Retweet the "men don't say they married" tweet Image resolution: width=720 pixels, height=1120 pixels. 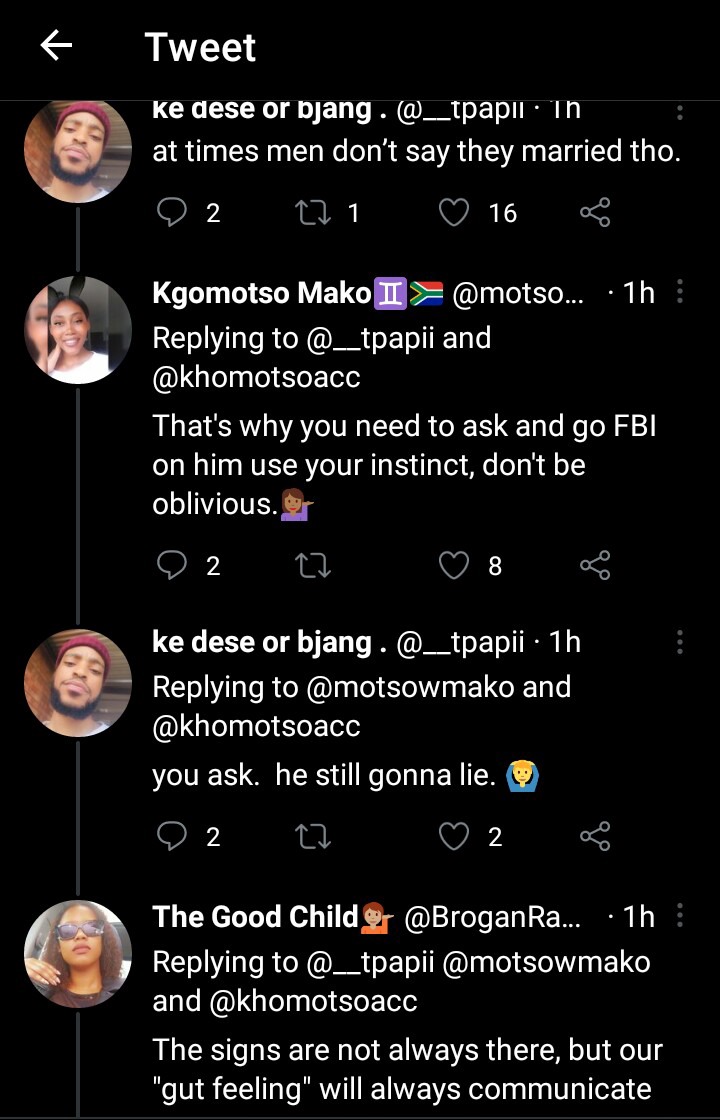314,212
